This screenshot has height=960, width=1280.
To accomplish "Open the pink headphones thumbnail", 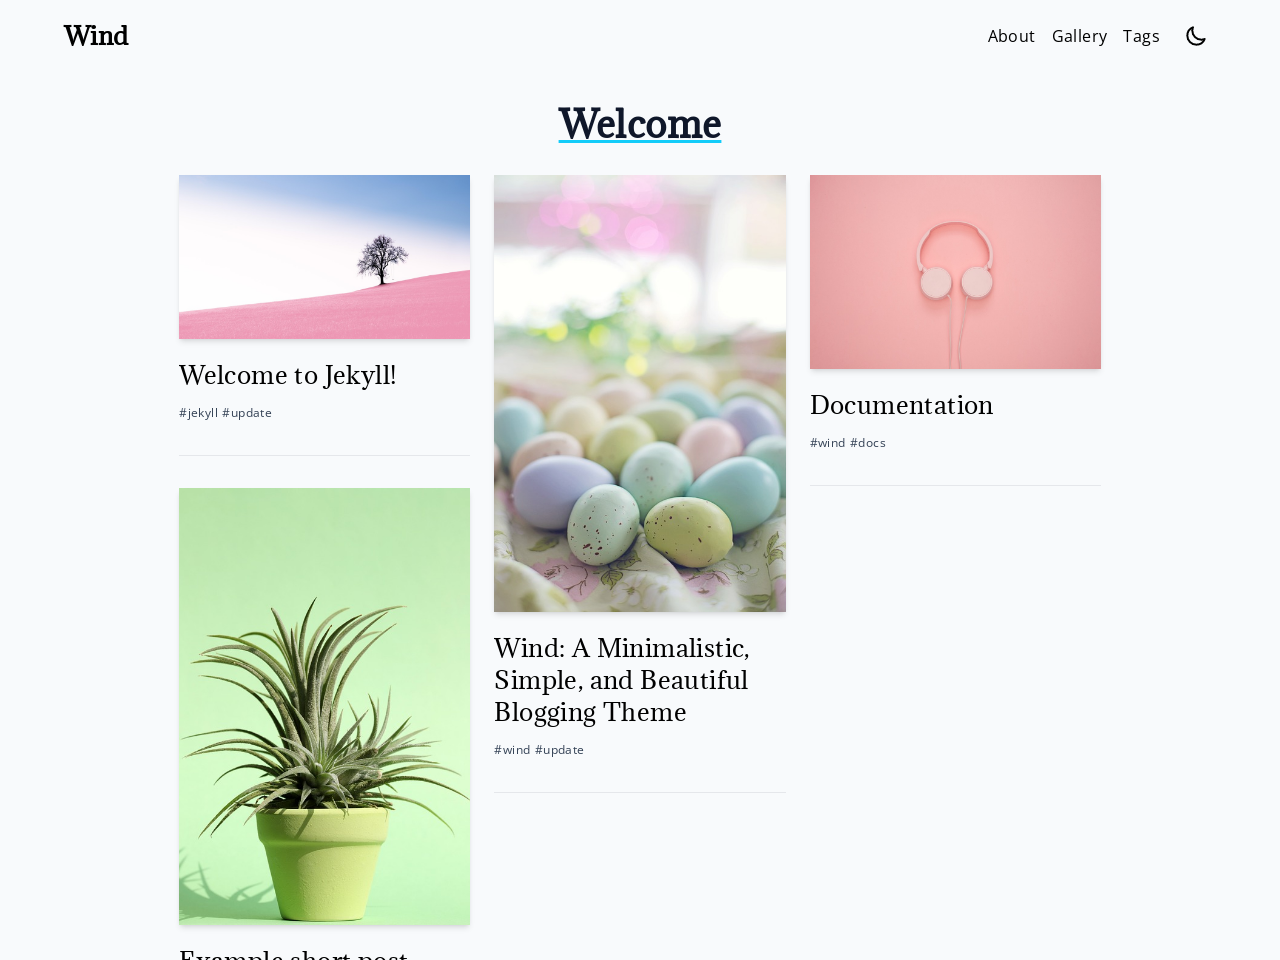I will 955,272.
